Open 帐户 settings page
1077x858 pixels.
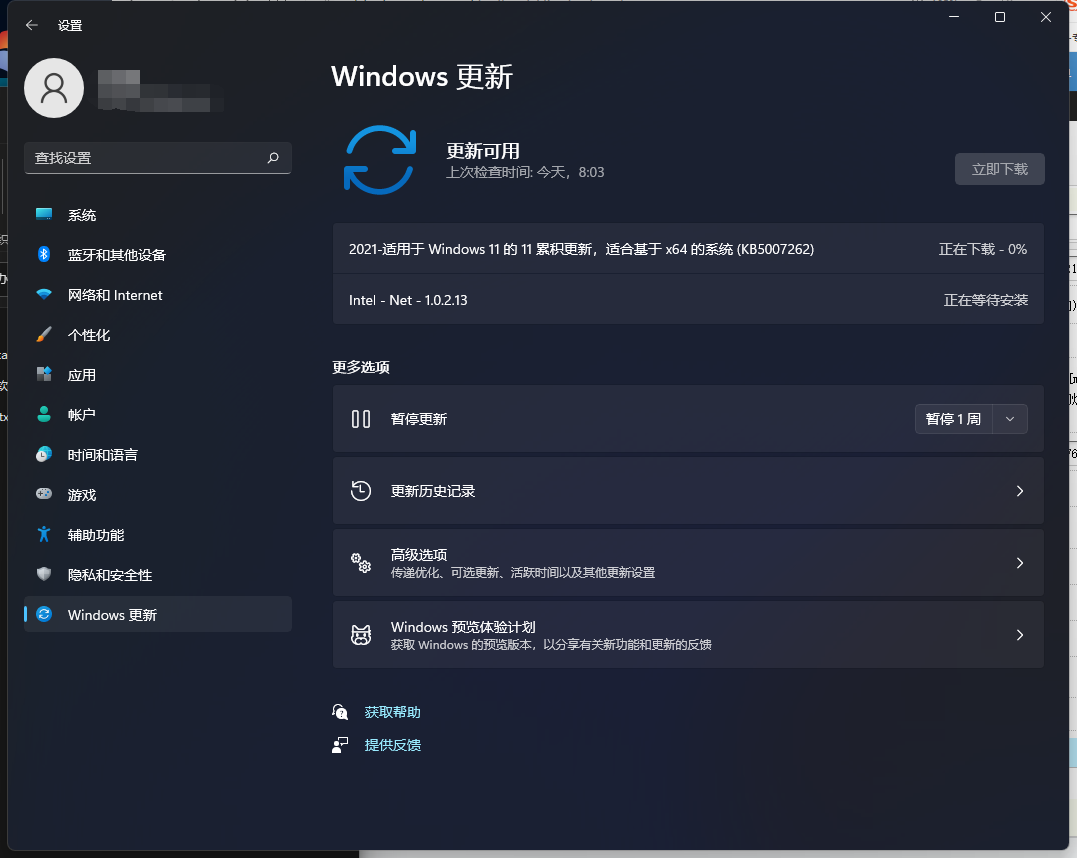click(158, 414)
